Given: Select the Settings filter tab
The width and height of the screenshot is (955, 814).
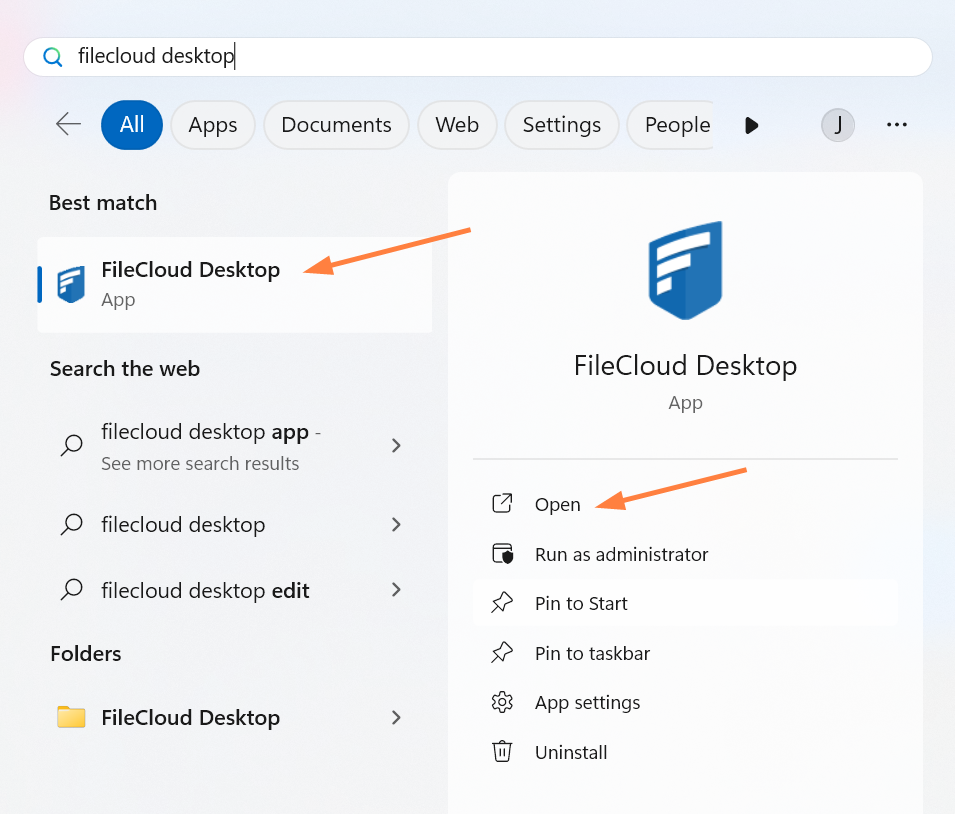Looking at the screenshot, I should [561, 125].
